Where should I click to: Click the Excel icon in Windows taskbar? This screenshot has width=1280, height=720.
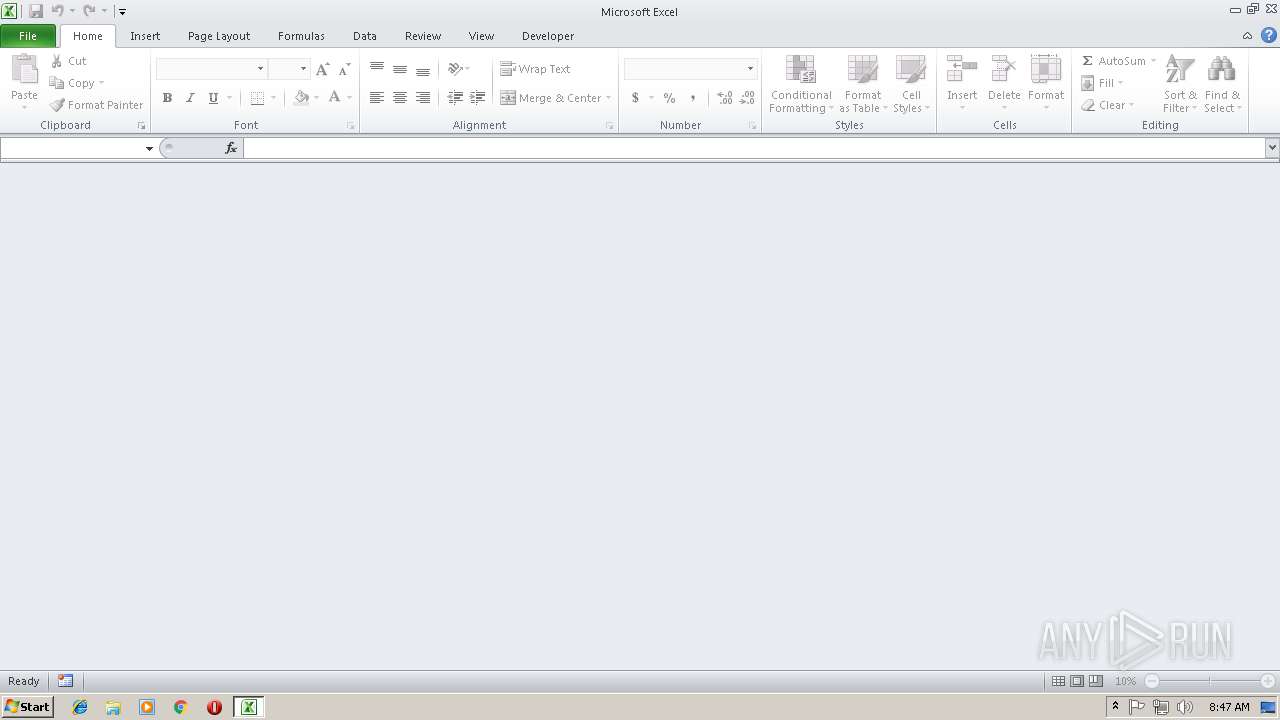tap(248, 707)
